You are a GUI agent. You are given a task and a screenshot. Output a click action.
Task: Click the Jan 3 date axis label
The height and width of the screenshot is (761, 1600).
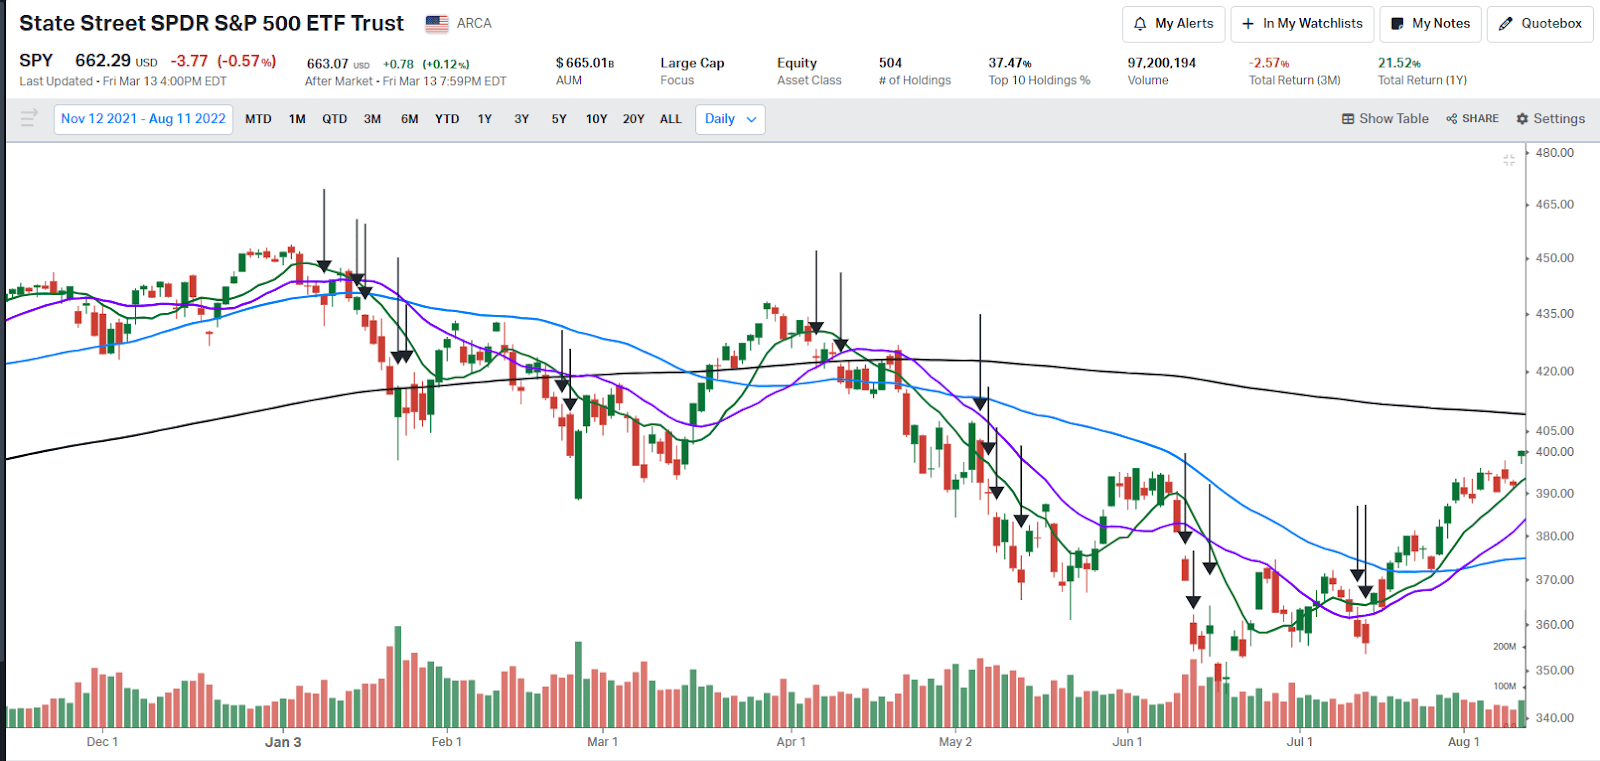click(283, 742)
